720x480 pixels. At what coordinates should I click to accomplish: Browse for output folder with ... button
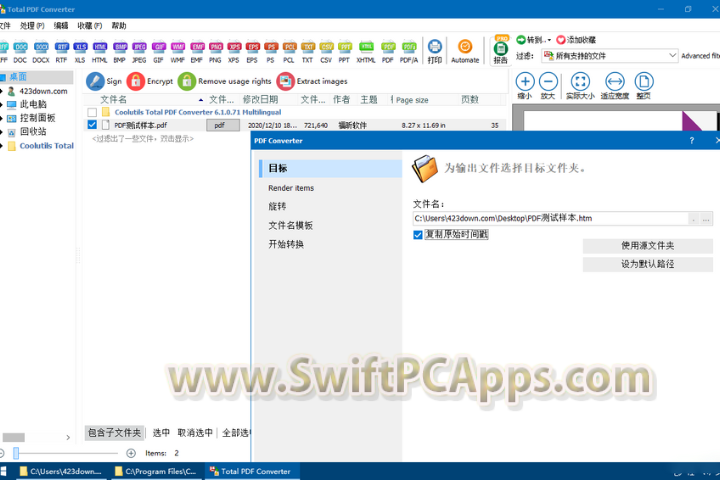[x=706, y=219]
